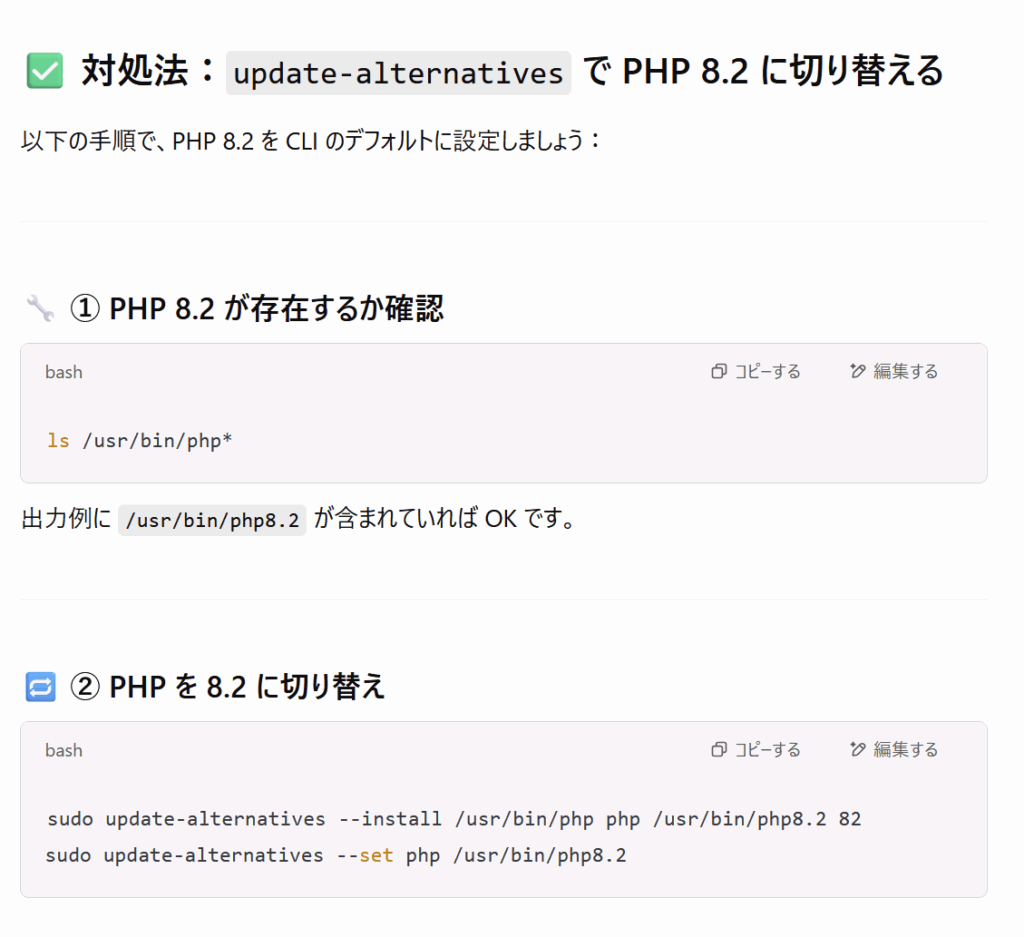This screenshot has width=1024, height=937.
Task: Click the ls /usr/bin/php* command line
Action: pyautogui.click(x=139, y=441)
